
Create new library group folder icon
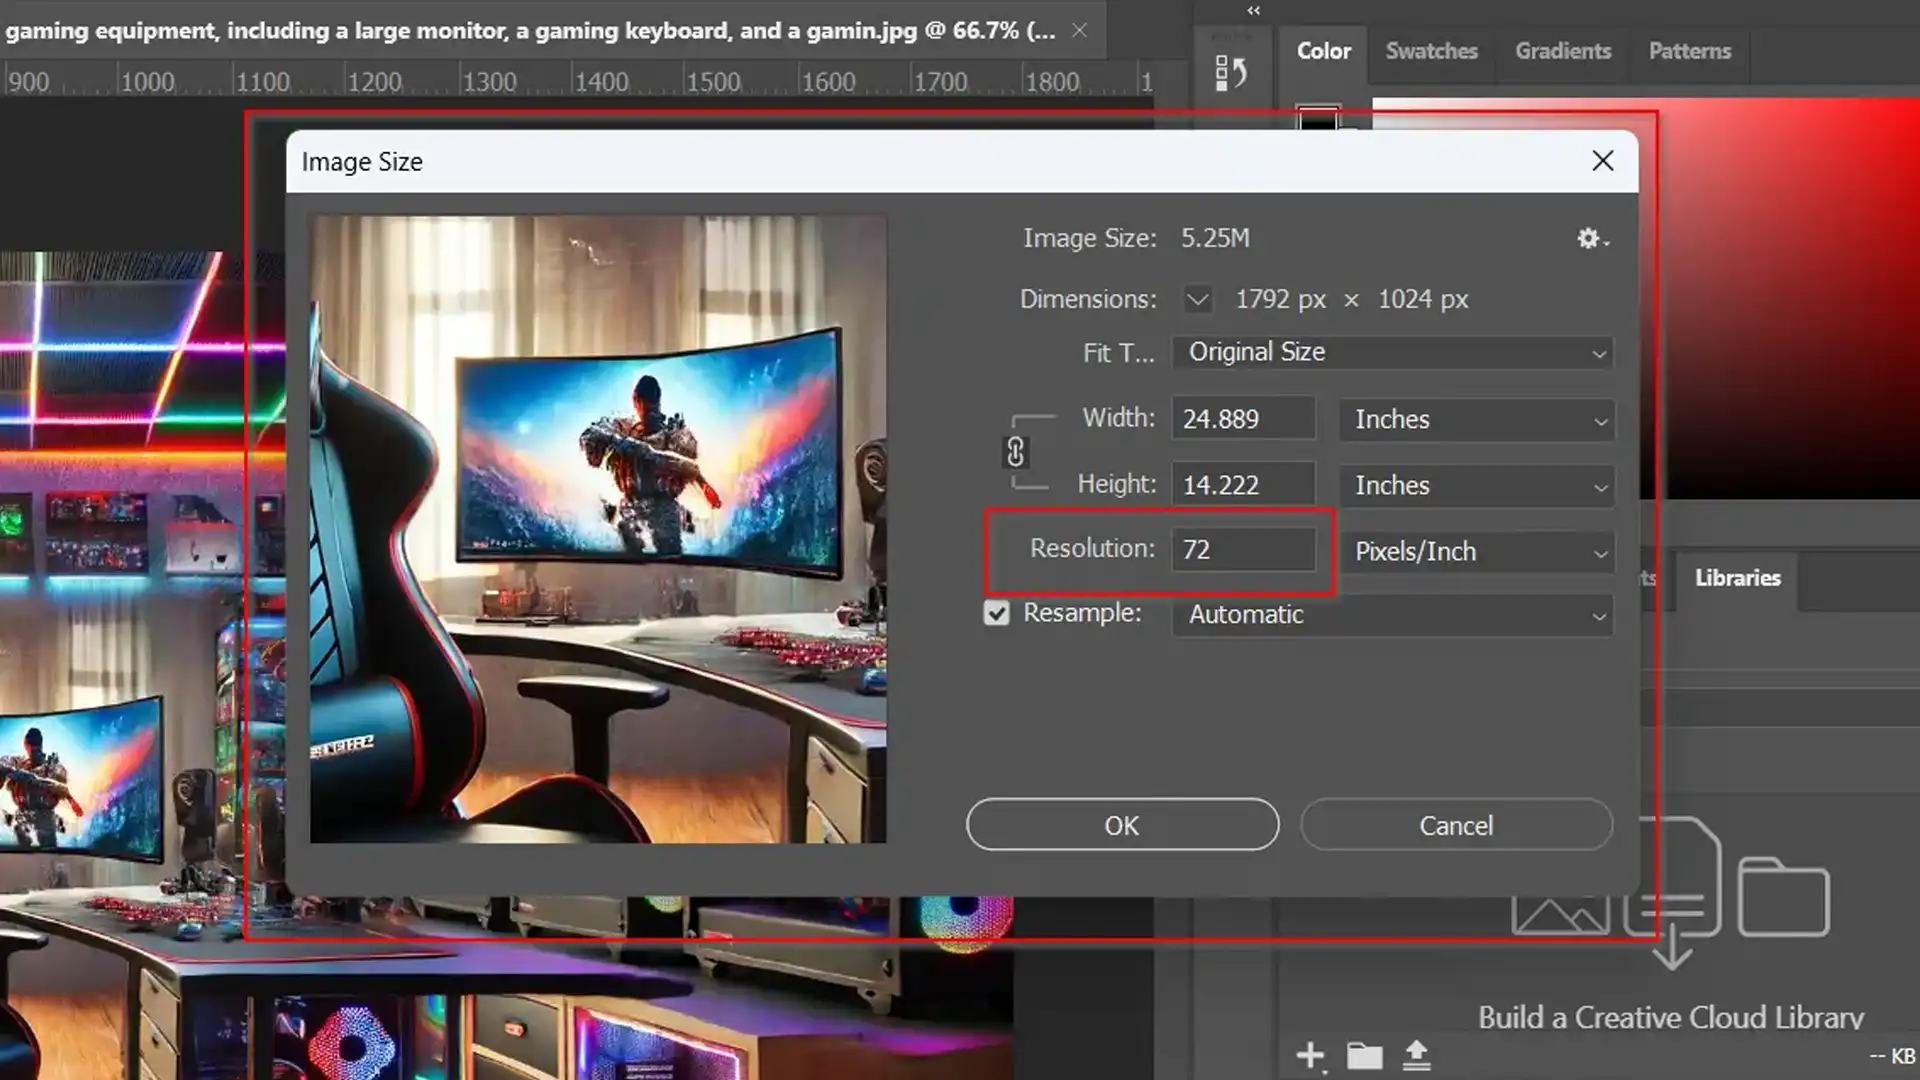pyautogui.click(x=1364, y=1055)
